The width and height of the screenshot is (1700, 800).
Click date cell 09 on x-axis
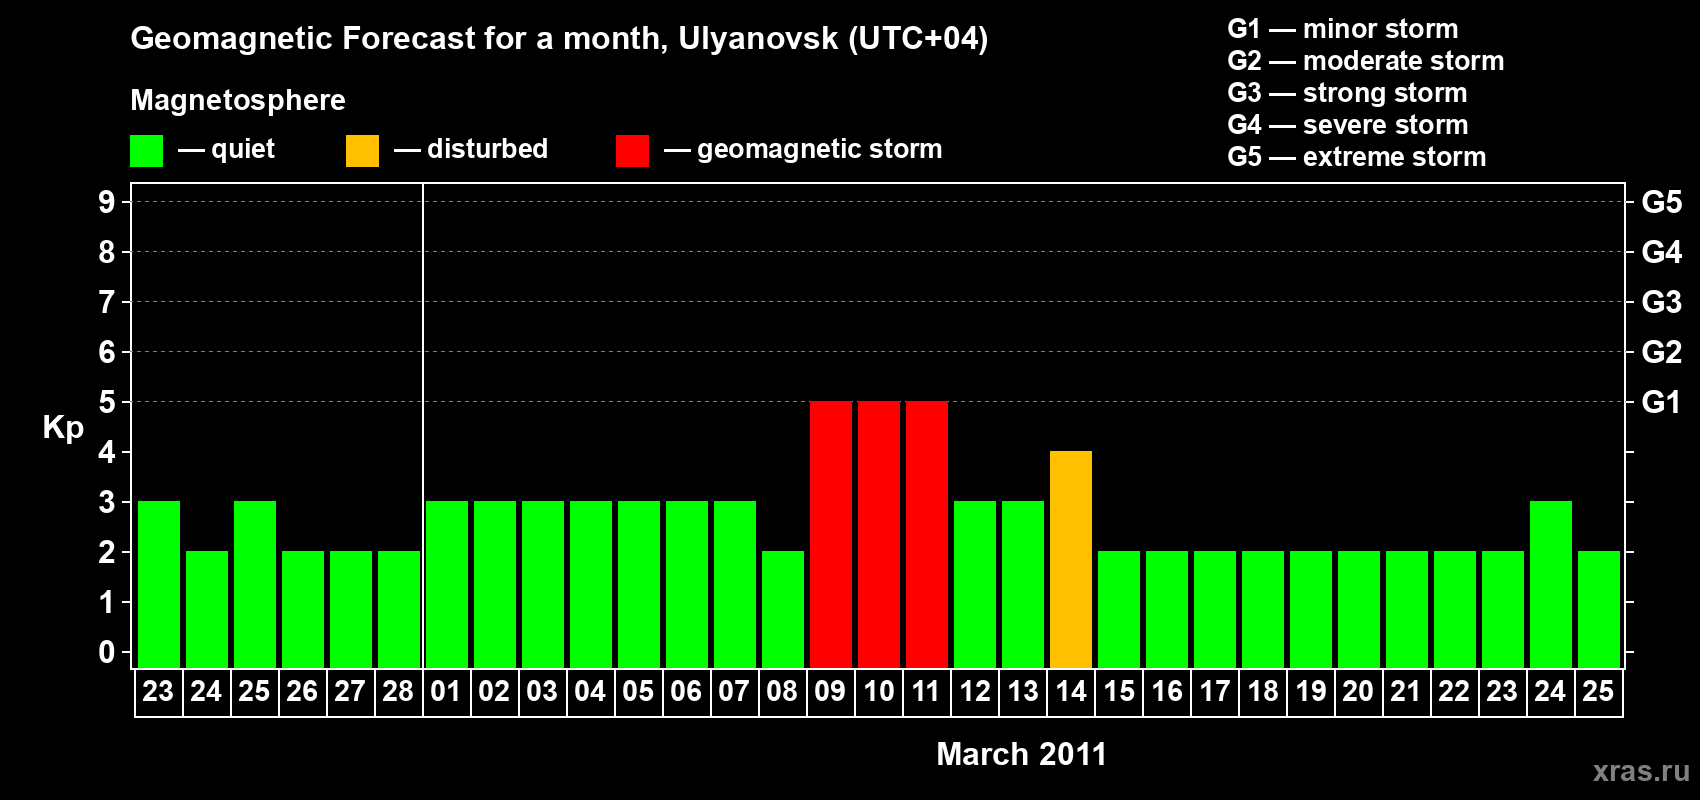[831, 692]
